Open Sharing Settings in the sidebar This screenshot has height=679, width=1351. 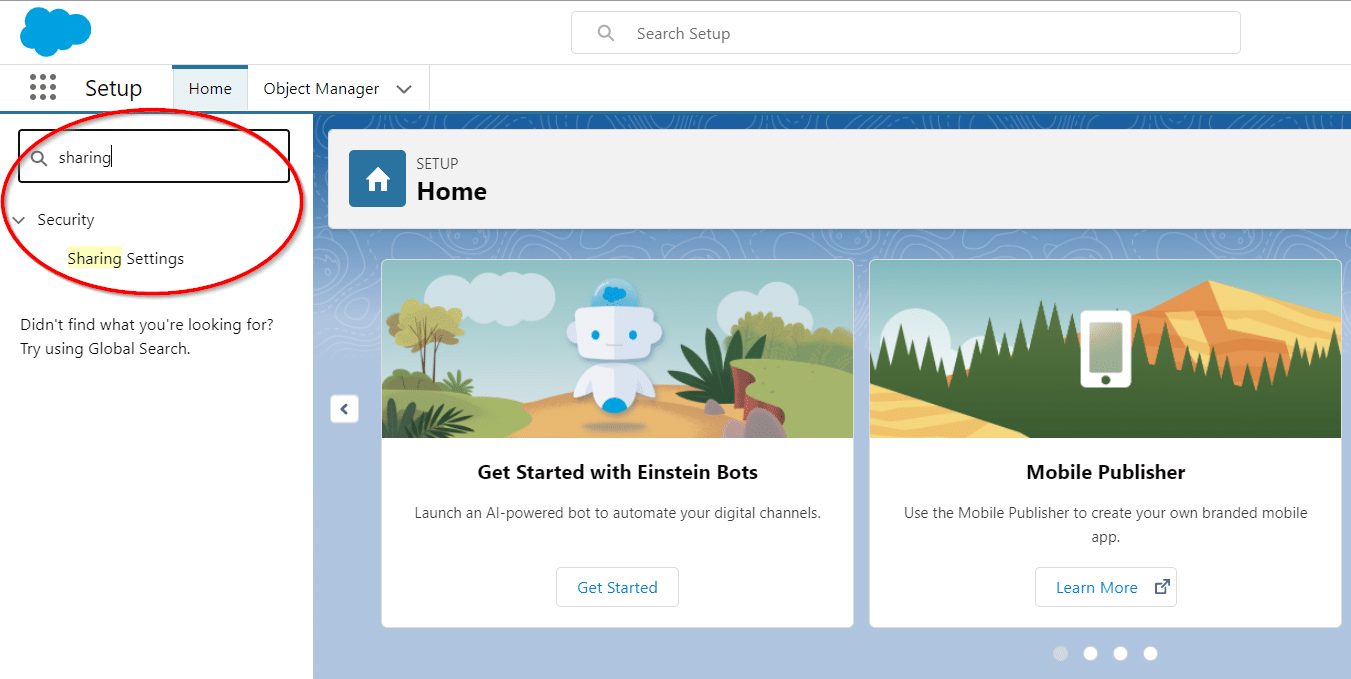click(x=126, y=259)
